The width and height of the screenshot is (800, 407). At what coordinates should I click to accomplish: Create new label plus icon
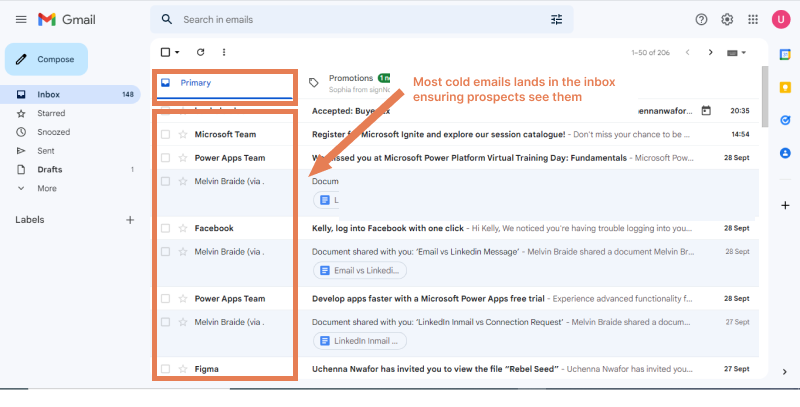point(130,220)
